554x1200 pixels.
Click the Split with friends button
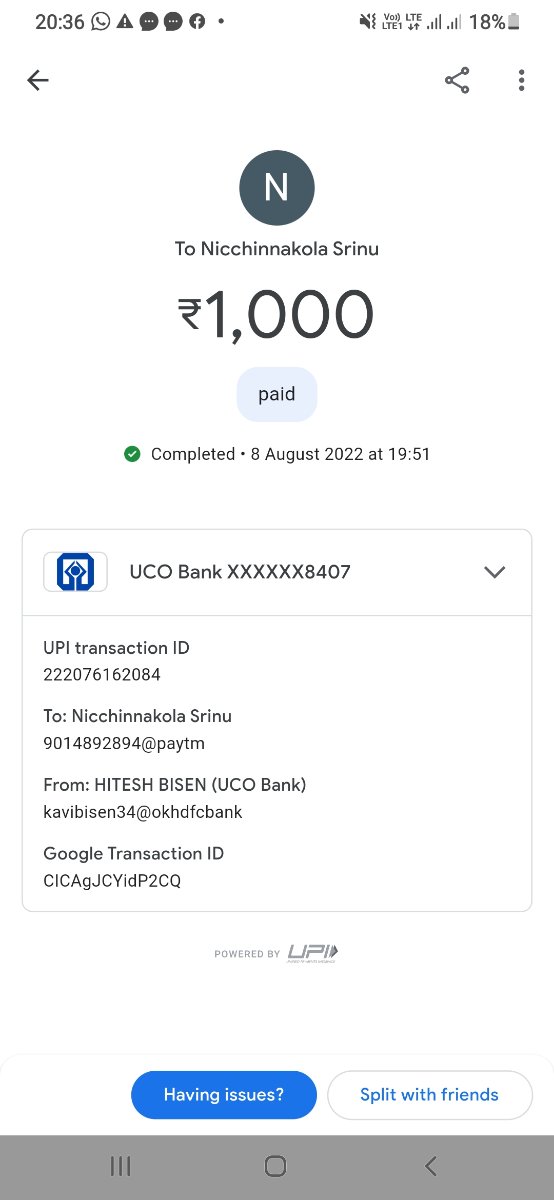click(x=429, y=1095)
